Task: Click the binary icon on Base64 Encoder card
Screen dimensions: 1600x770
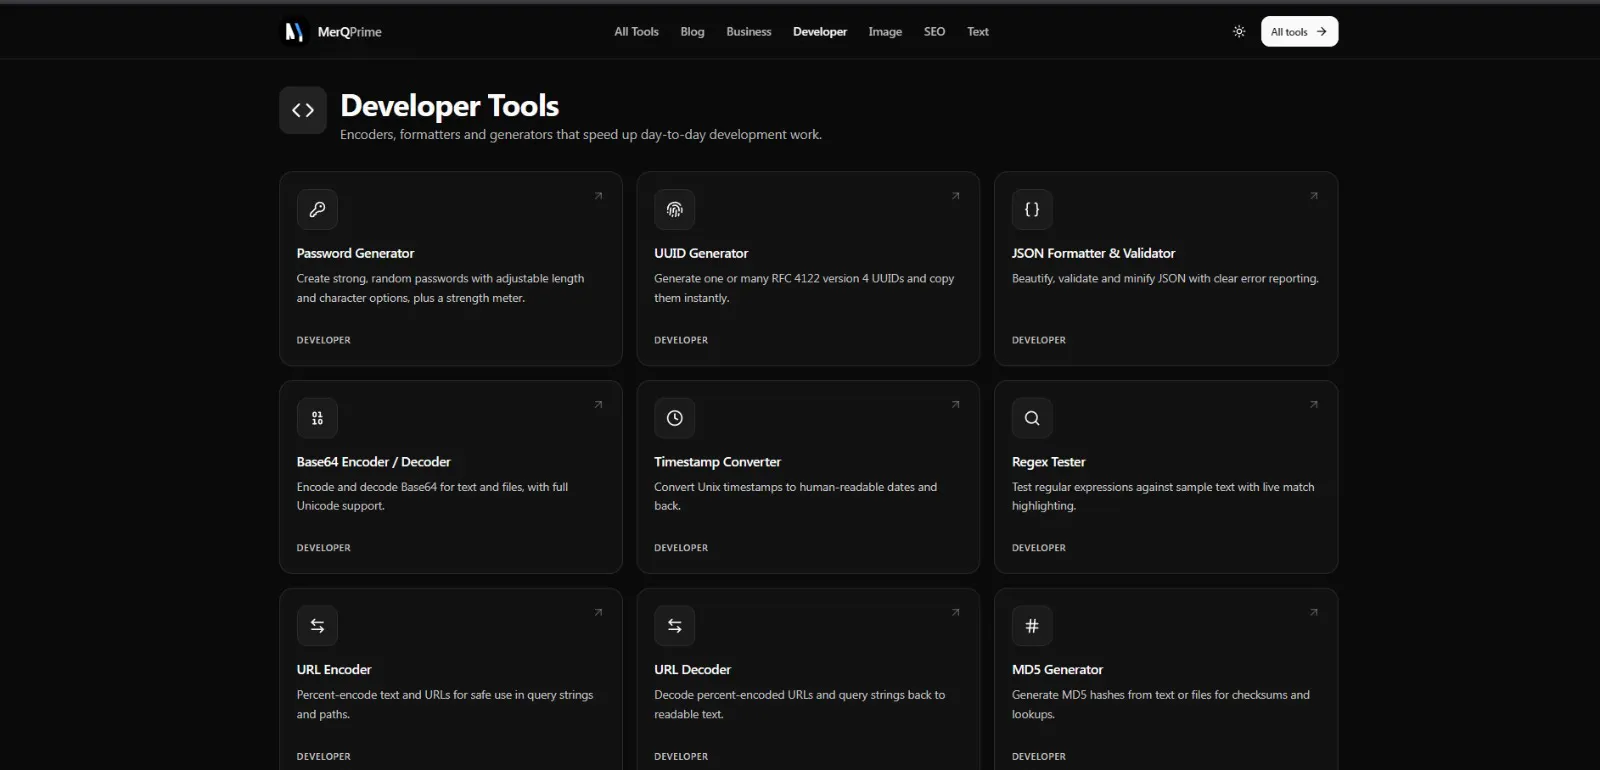Action: click(317, 418)
